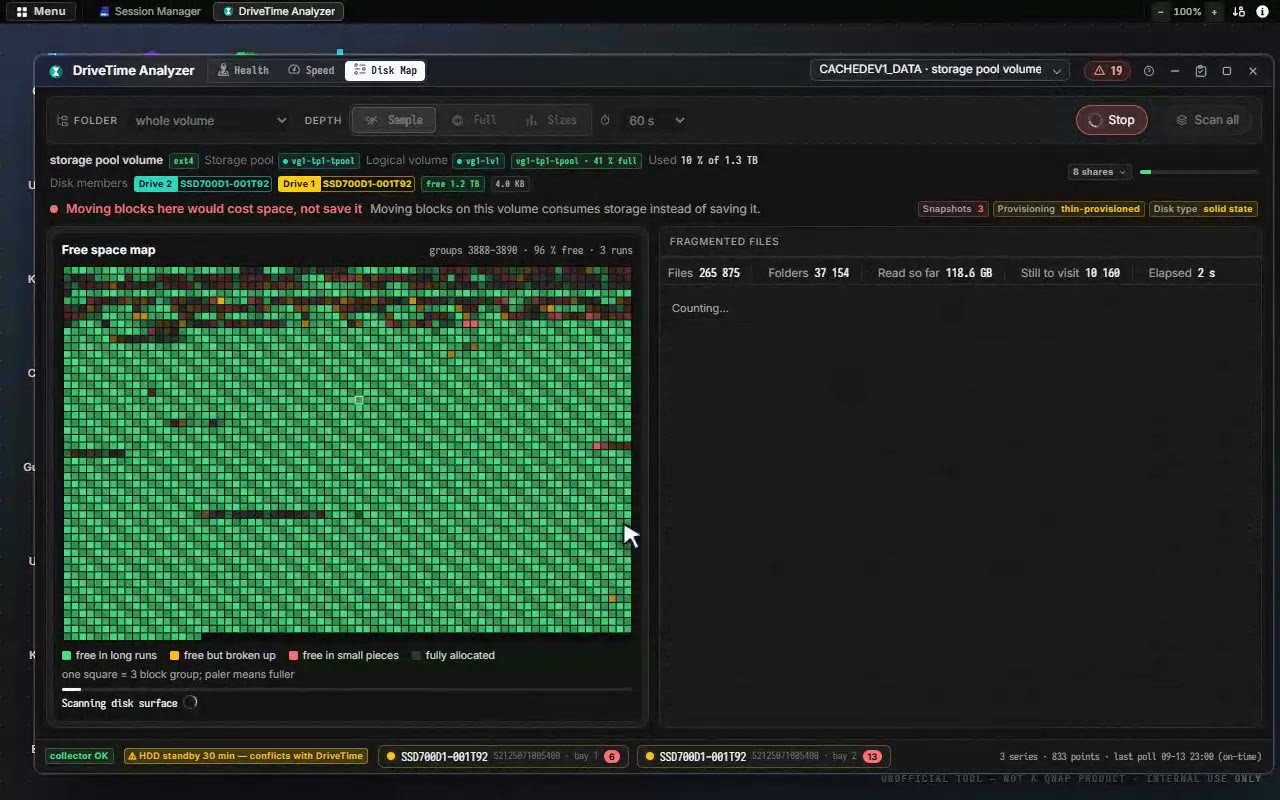Click the highlighted square in the free space map
The width and height of the screenshot is (1280, 800).
tap(359, 400)
